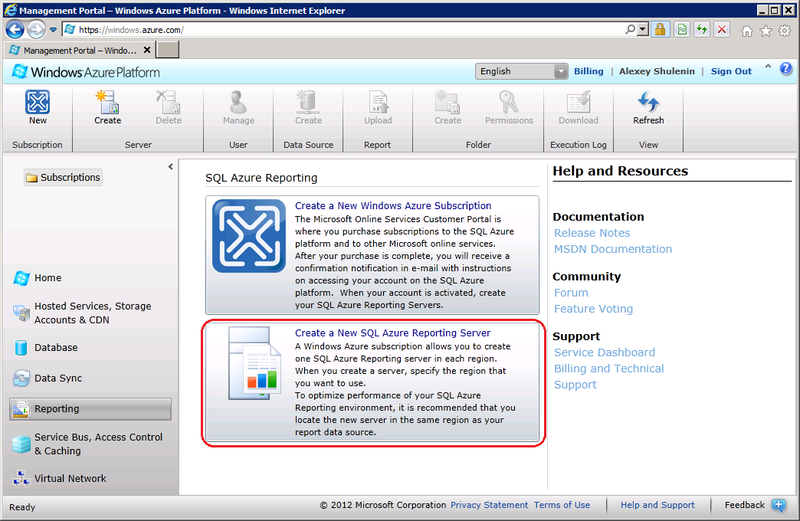Open recent pages dropdown arrow beside Forward
Viewport: 800px width, 521px height.
(53, 30)
